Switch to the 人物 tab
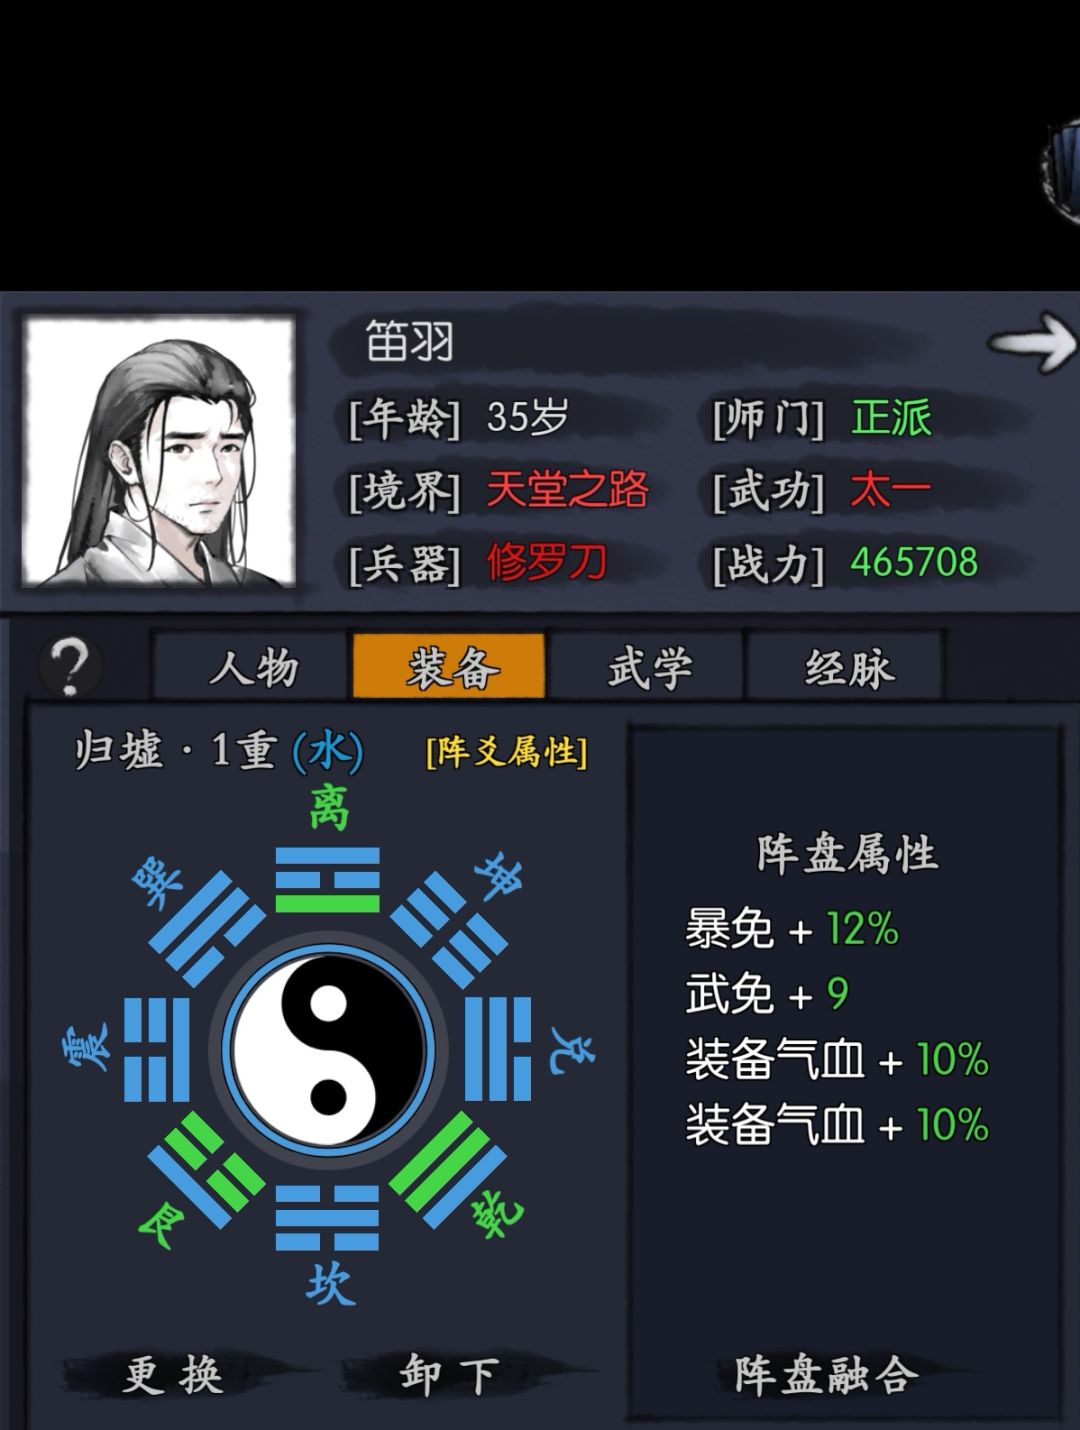The width and height of the screenshot is (1080, 1430). [x=252, y=666]
